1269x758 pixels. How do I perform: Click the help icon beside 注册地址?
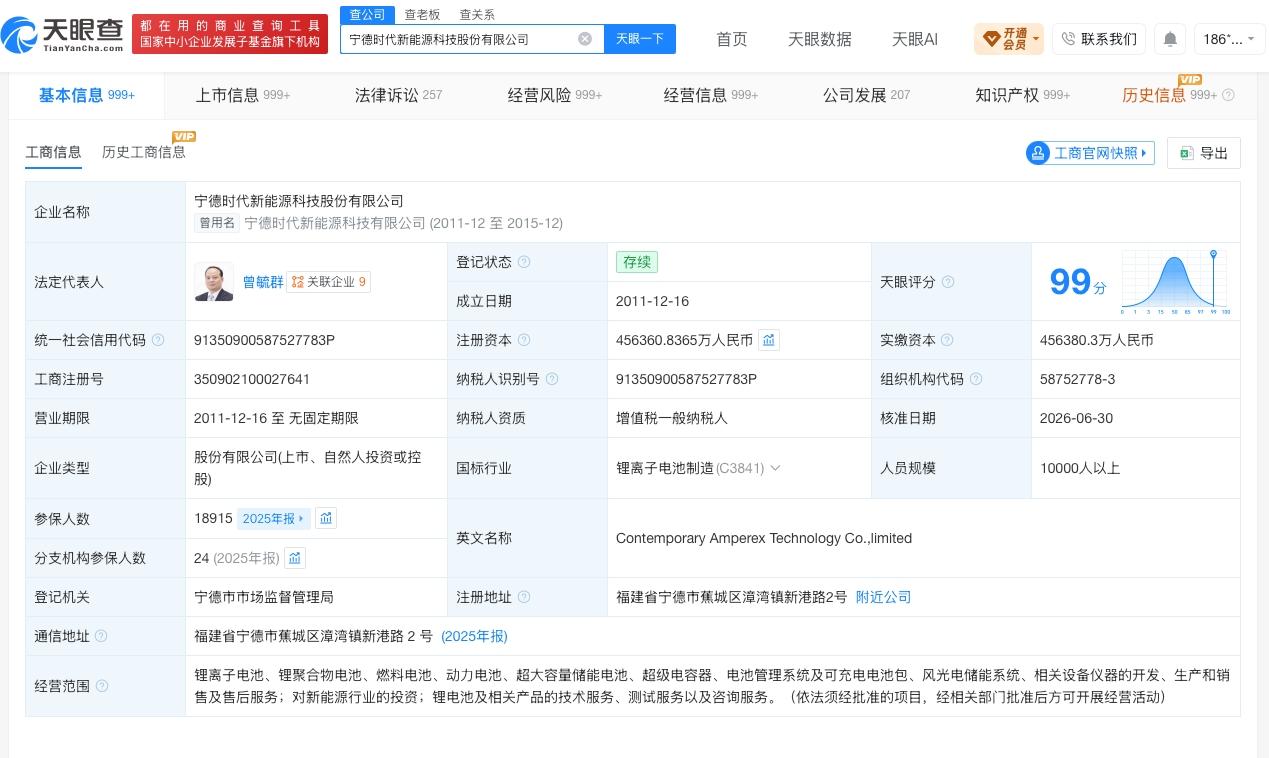[524, 597]
